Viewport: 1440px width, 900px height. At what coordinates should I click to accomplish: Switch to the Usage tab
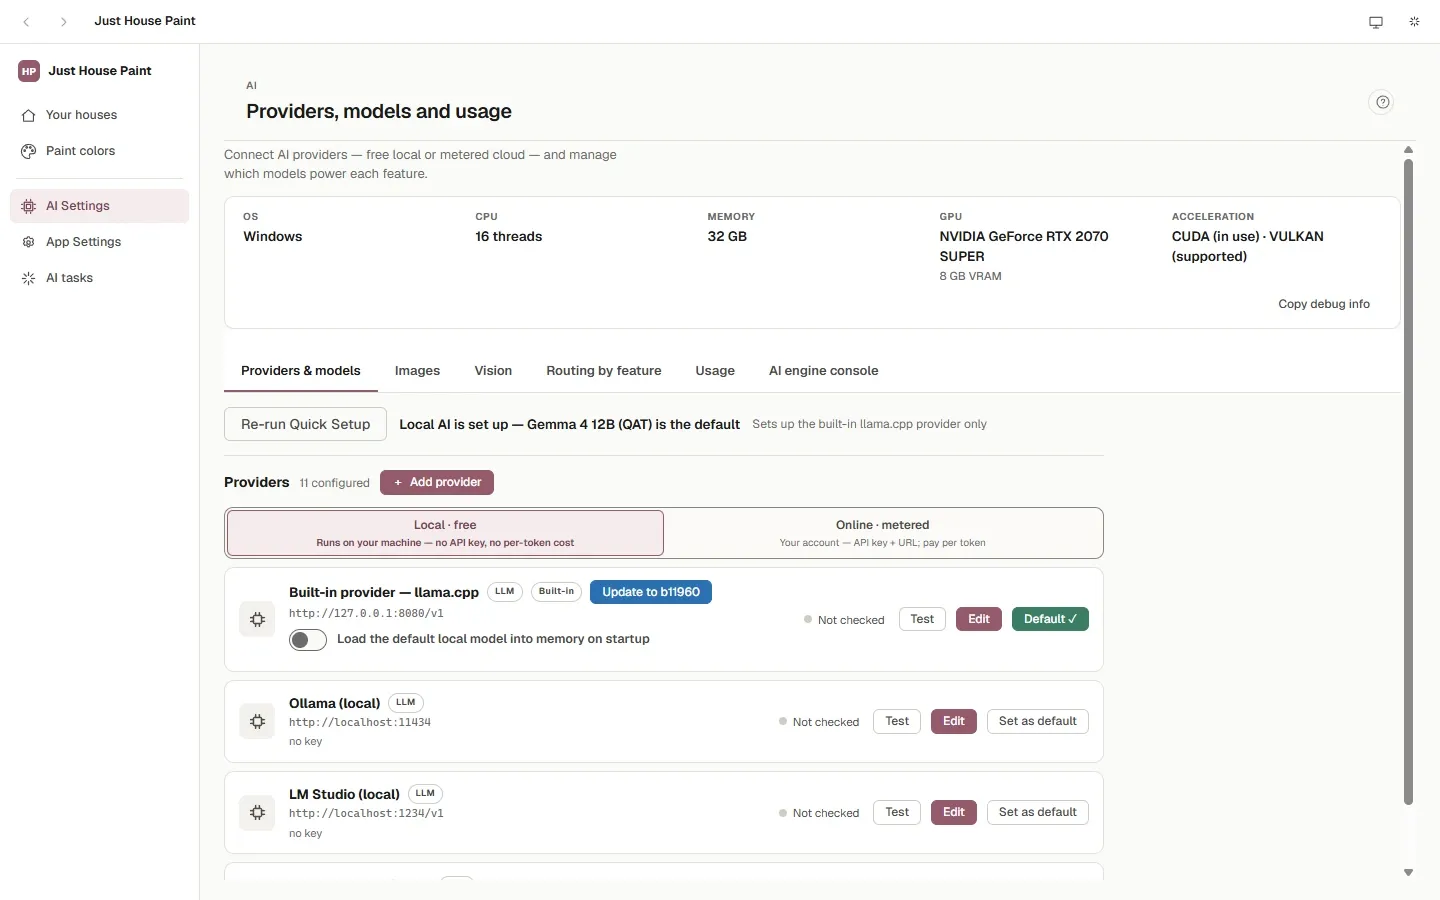pyautogui.click(x=715, y=371)
